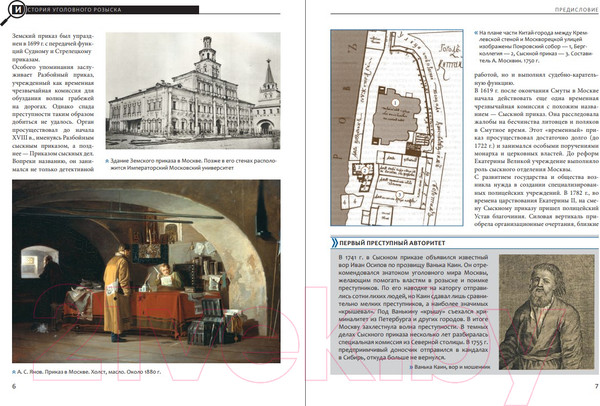
Task: Click the header История уголовного розыска
Action: click(80, 12)
